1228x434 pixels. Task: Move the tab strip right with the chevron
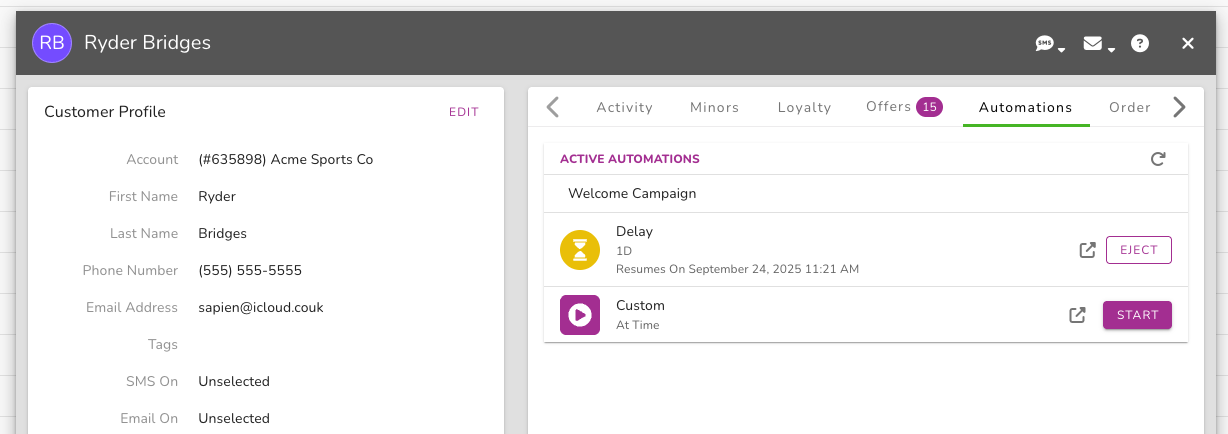1179,107
